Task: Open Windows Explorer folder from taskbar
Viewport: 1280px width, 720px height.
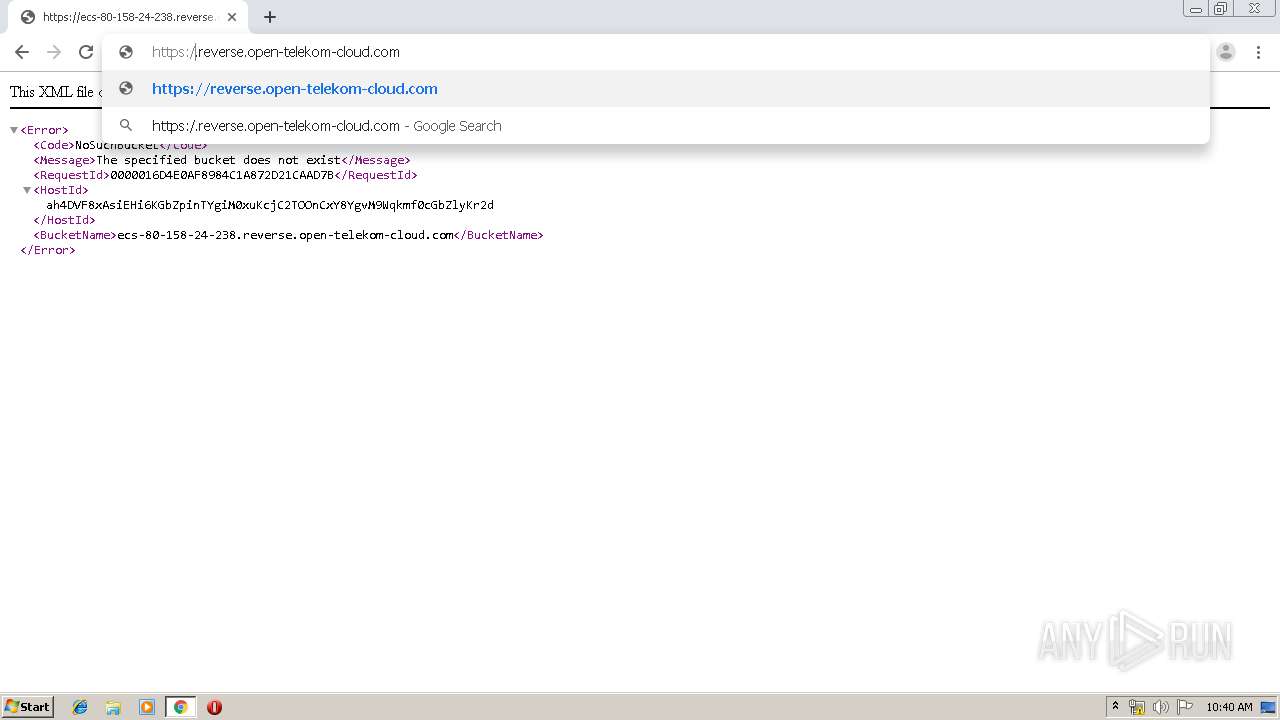Action: point(113,707)
